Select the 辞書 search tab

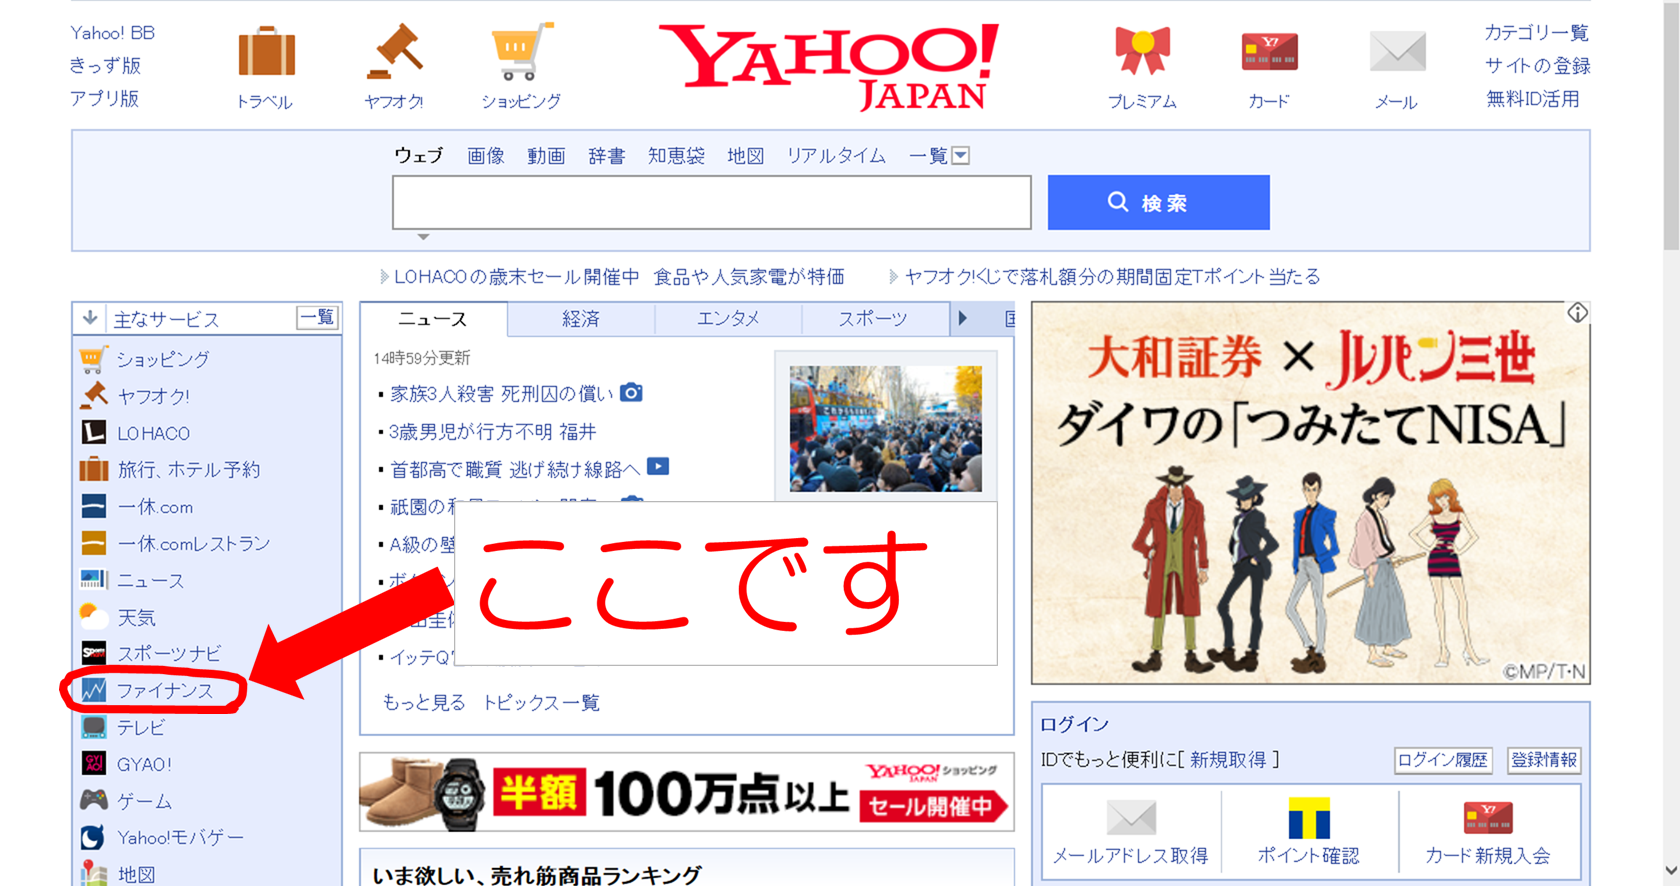(x=606, y=155)
